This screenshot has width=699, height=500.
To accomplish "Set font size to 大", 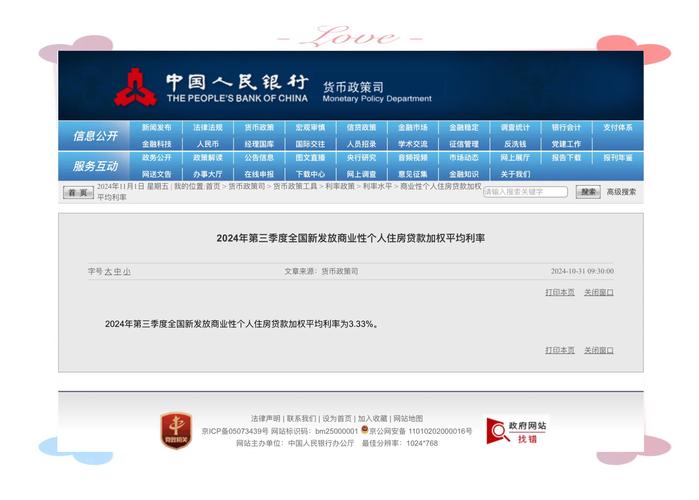I will point(108,271).
